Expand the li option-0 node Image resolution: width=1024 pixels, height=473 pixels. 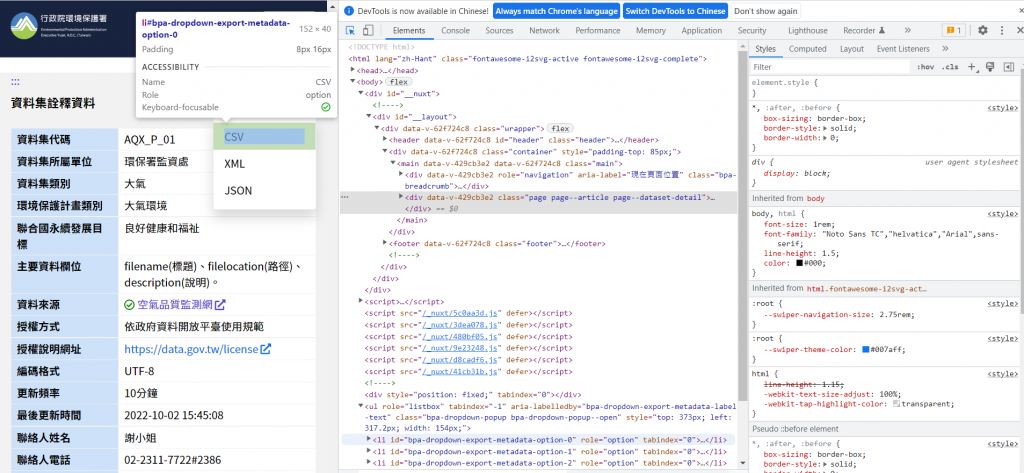click(369, 440)
